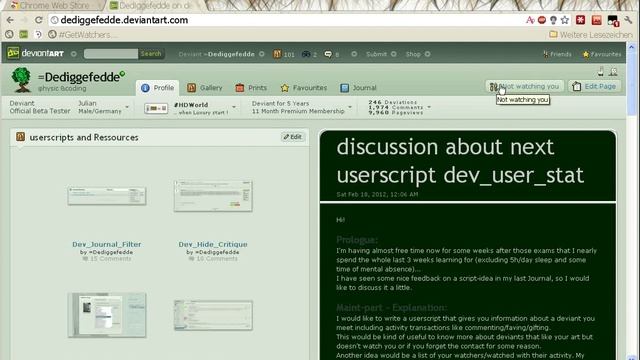This screenshot has height=360, width=640.
Task: Open the deviantART menu arrow beside the logo
Action: (x=73, y=54)
